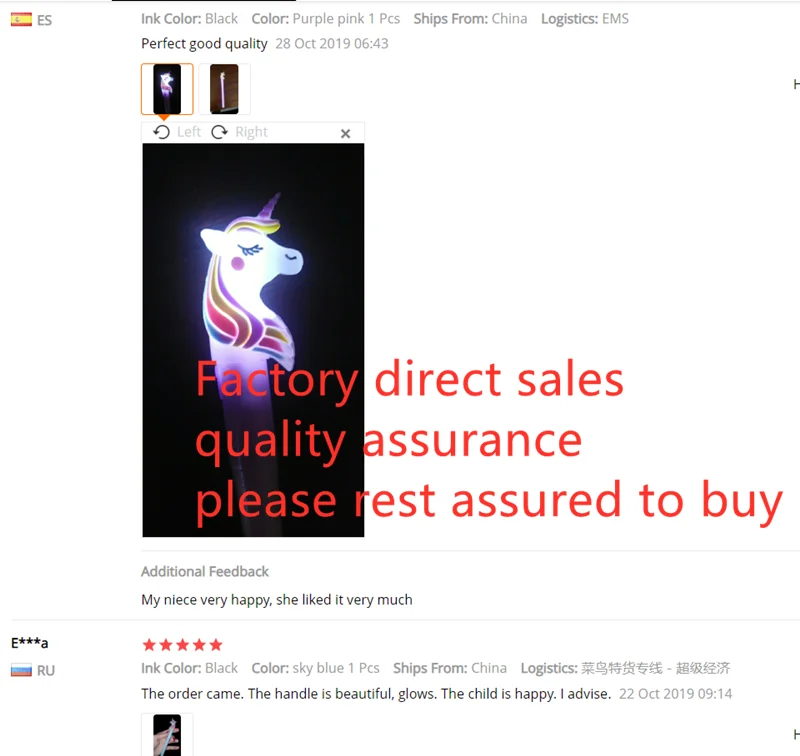Click the 'Perfect good quality' review text
This screenshot has width=800, height=756.
[204, 44]
